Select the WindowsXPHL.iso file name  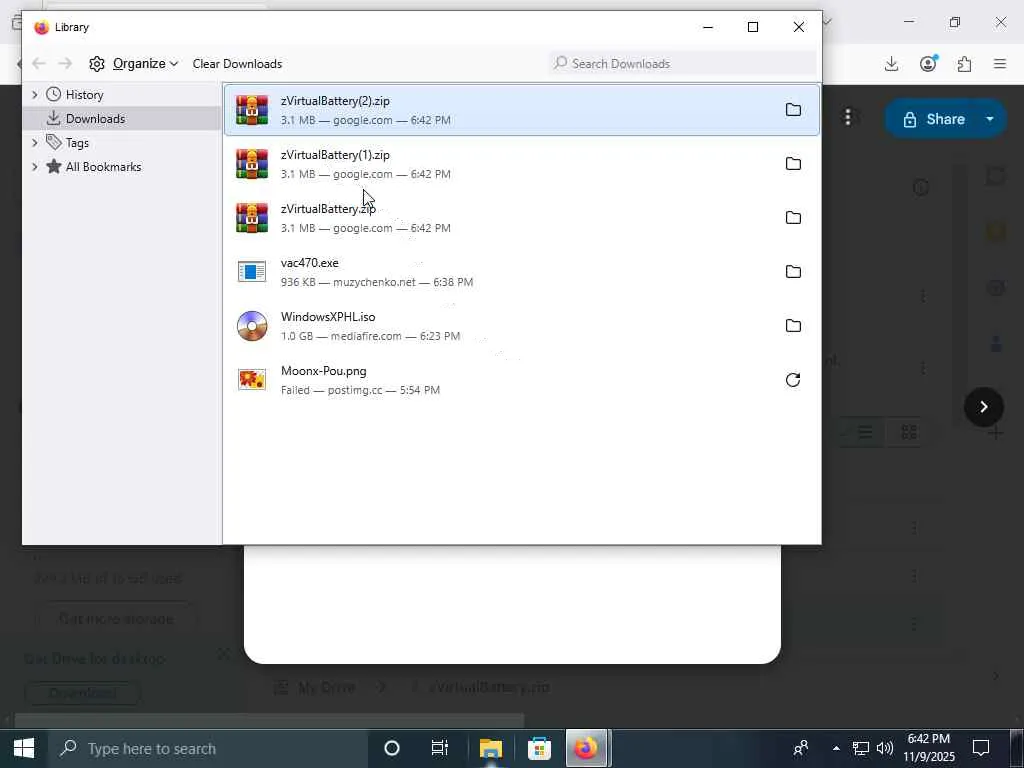coord(328,317)
